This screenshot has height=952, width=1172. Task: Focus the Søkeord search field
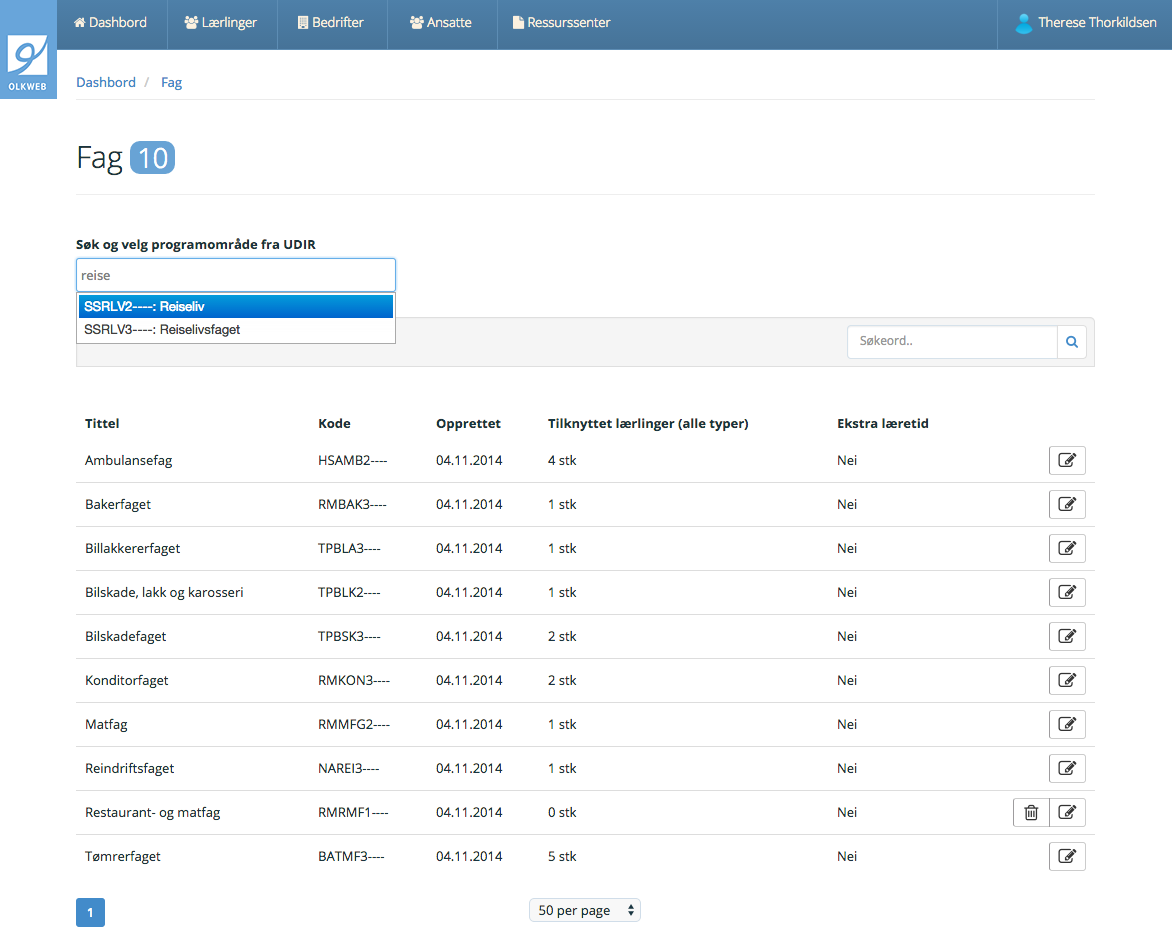point(952,342)
